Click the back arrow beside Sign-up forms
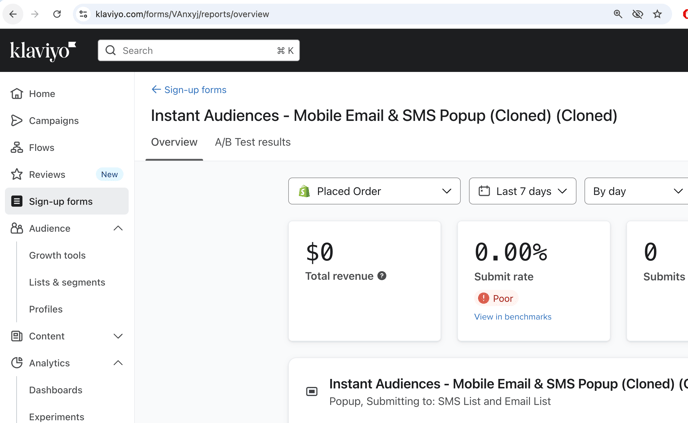The width and height of the screenshot is (688, 423). tap(156, 90)
